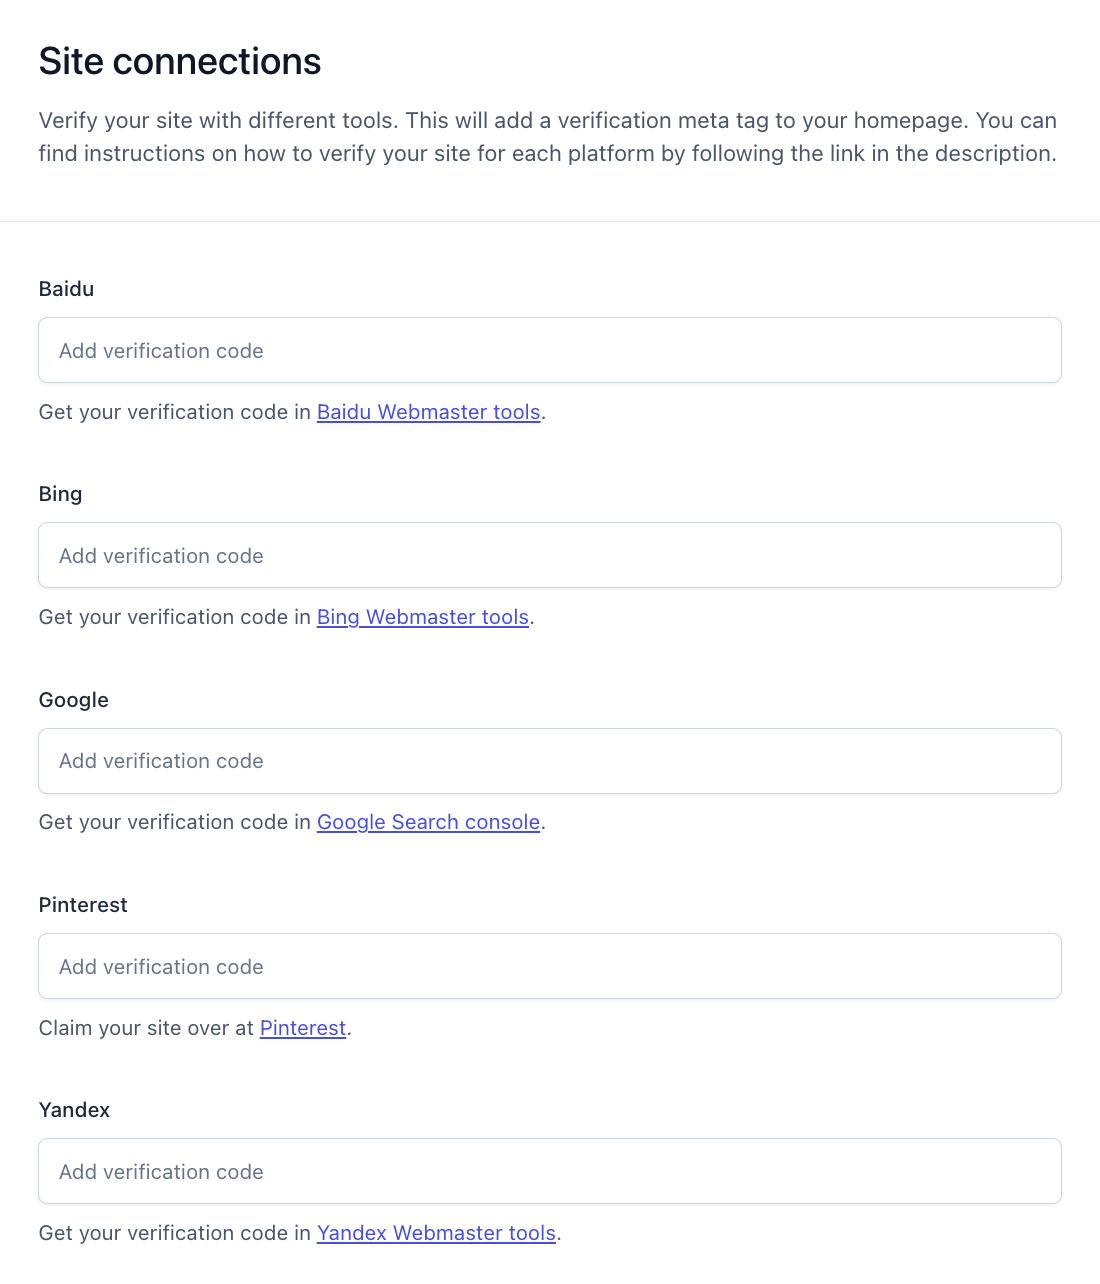Click the Google verification code field
The height and width of the screenshot is (1284, 1100).
click(x=550, y=761)
